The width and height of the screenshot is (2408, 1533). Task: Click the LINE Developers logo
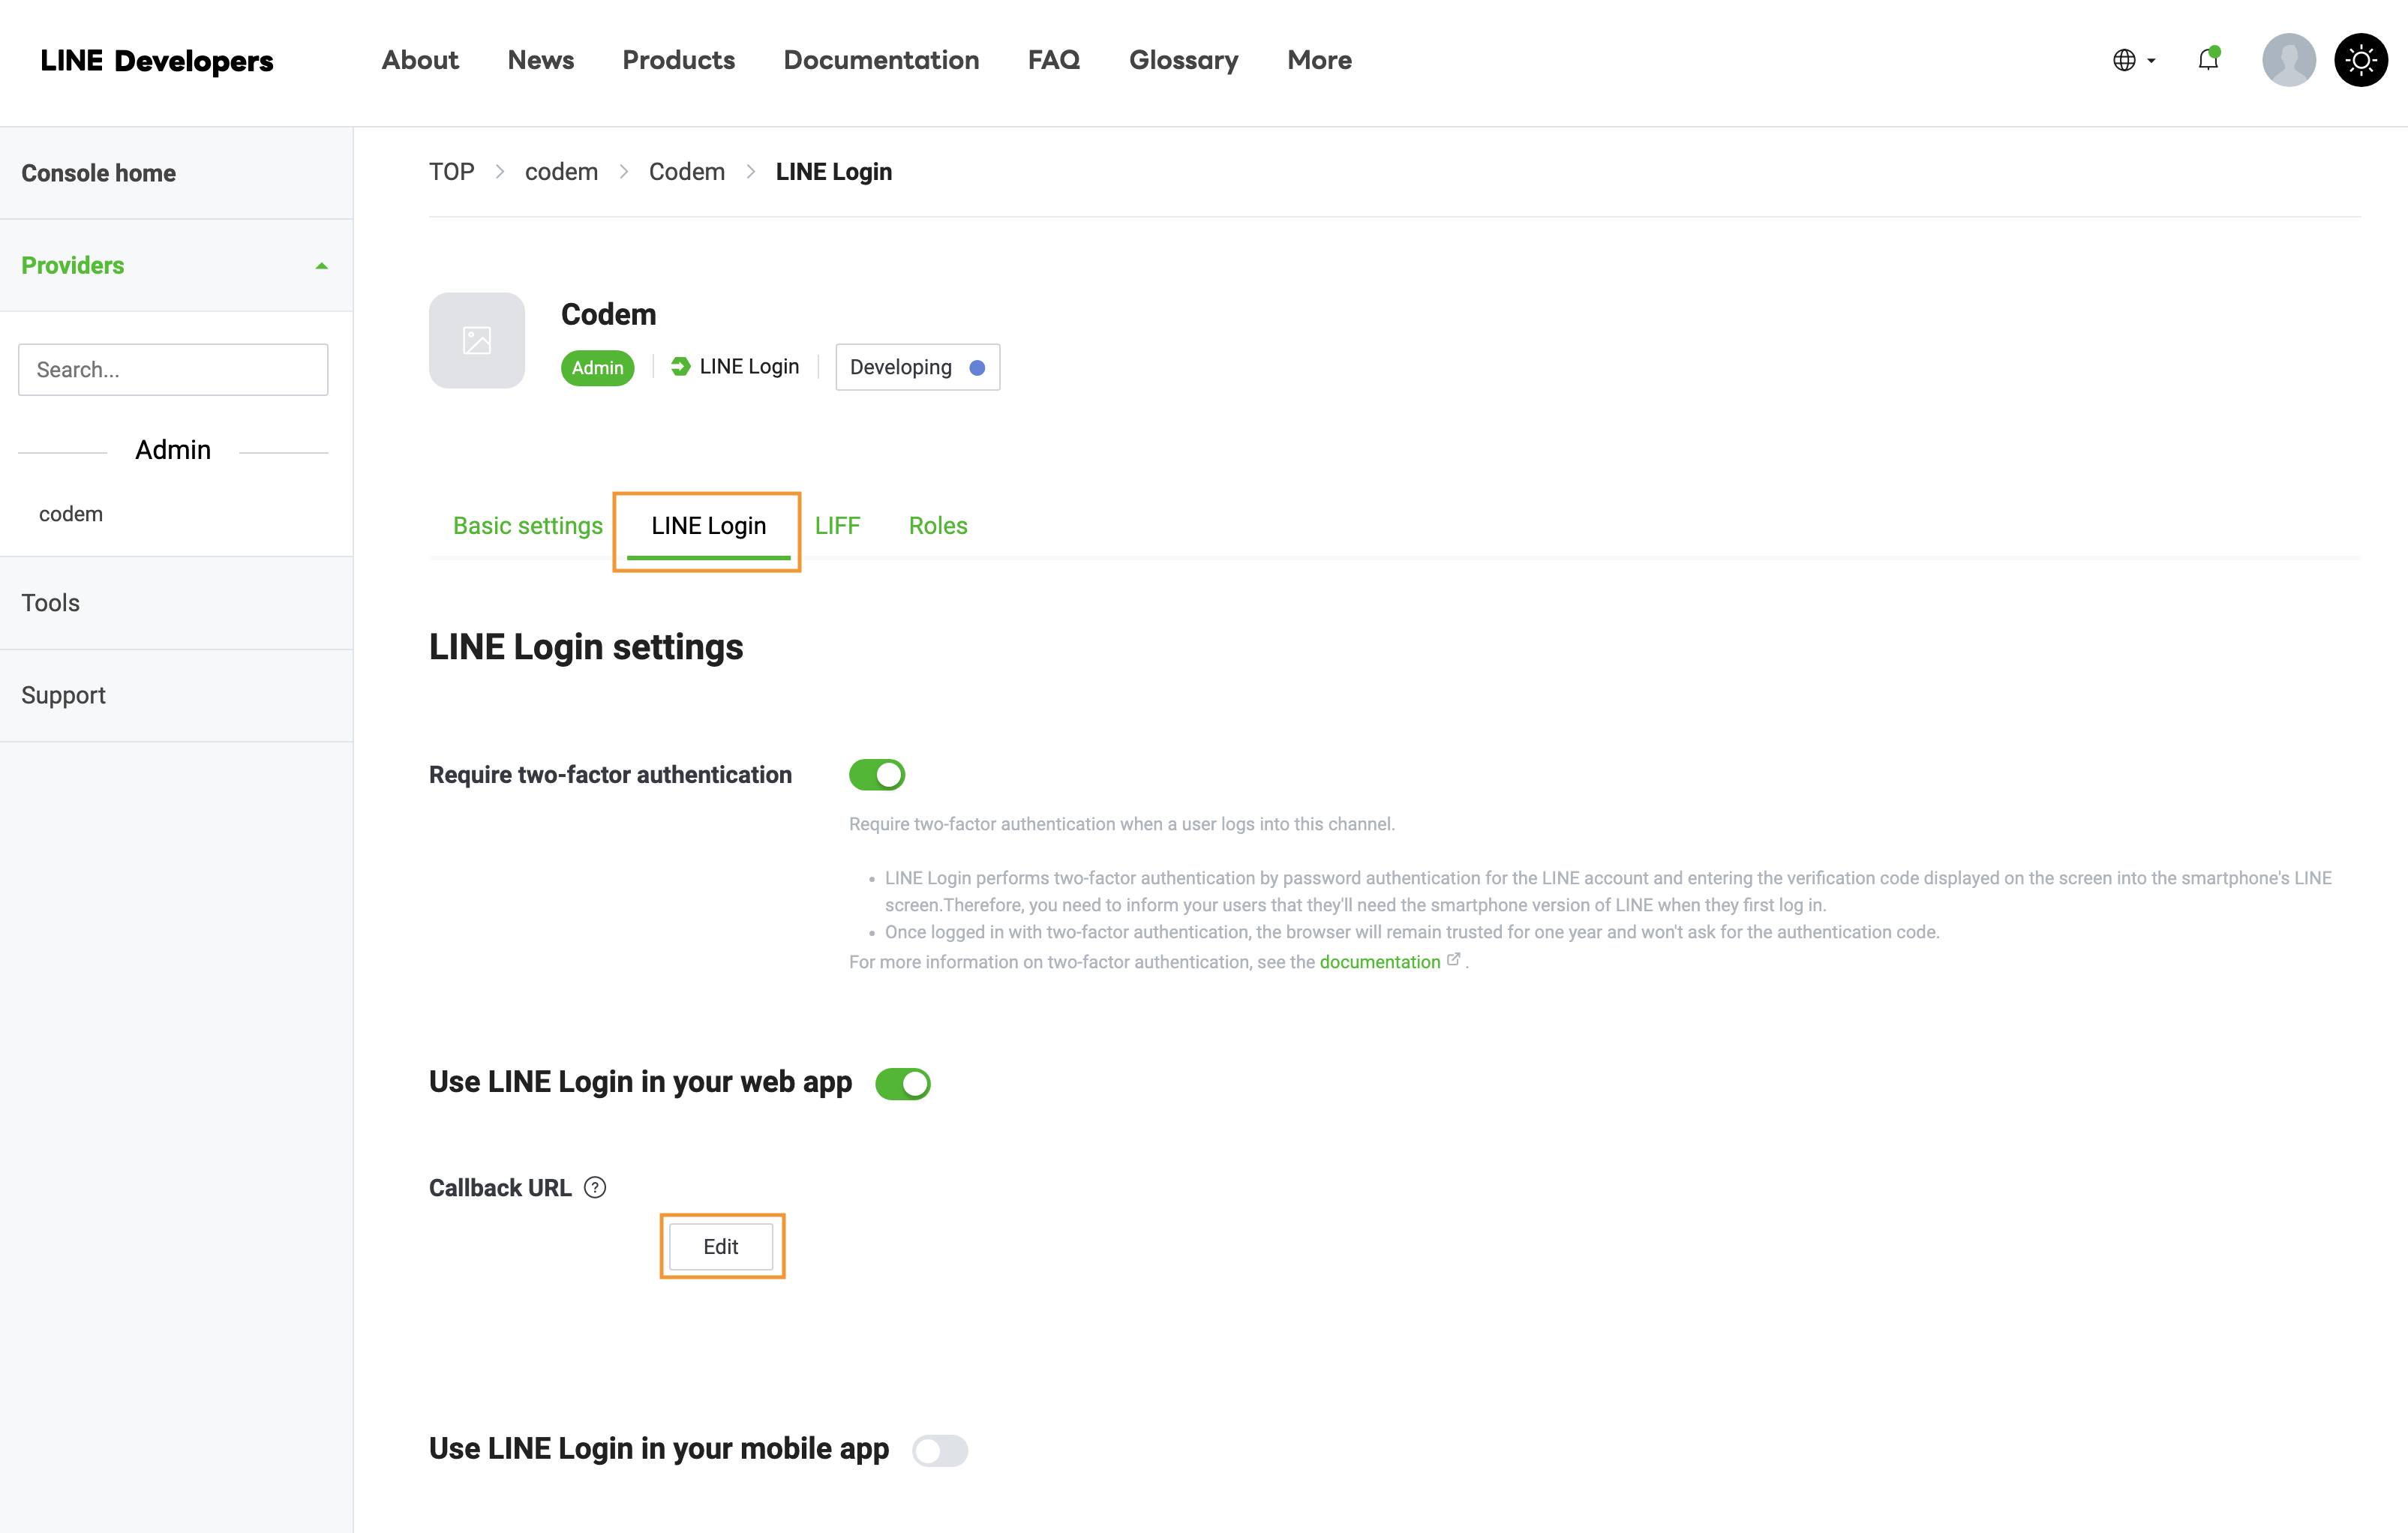coord(156,61)
